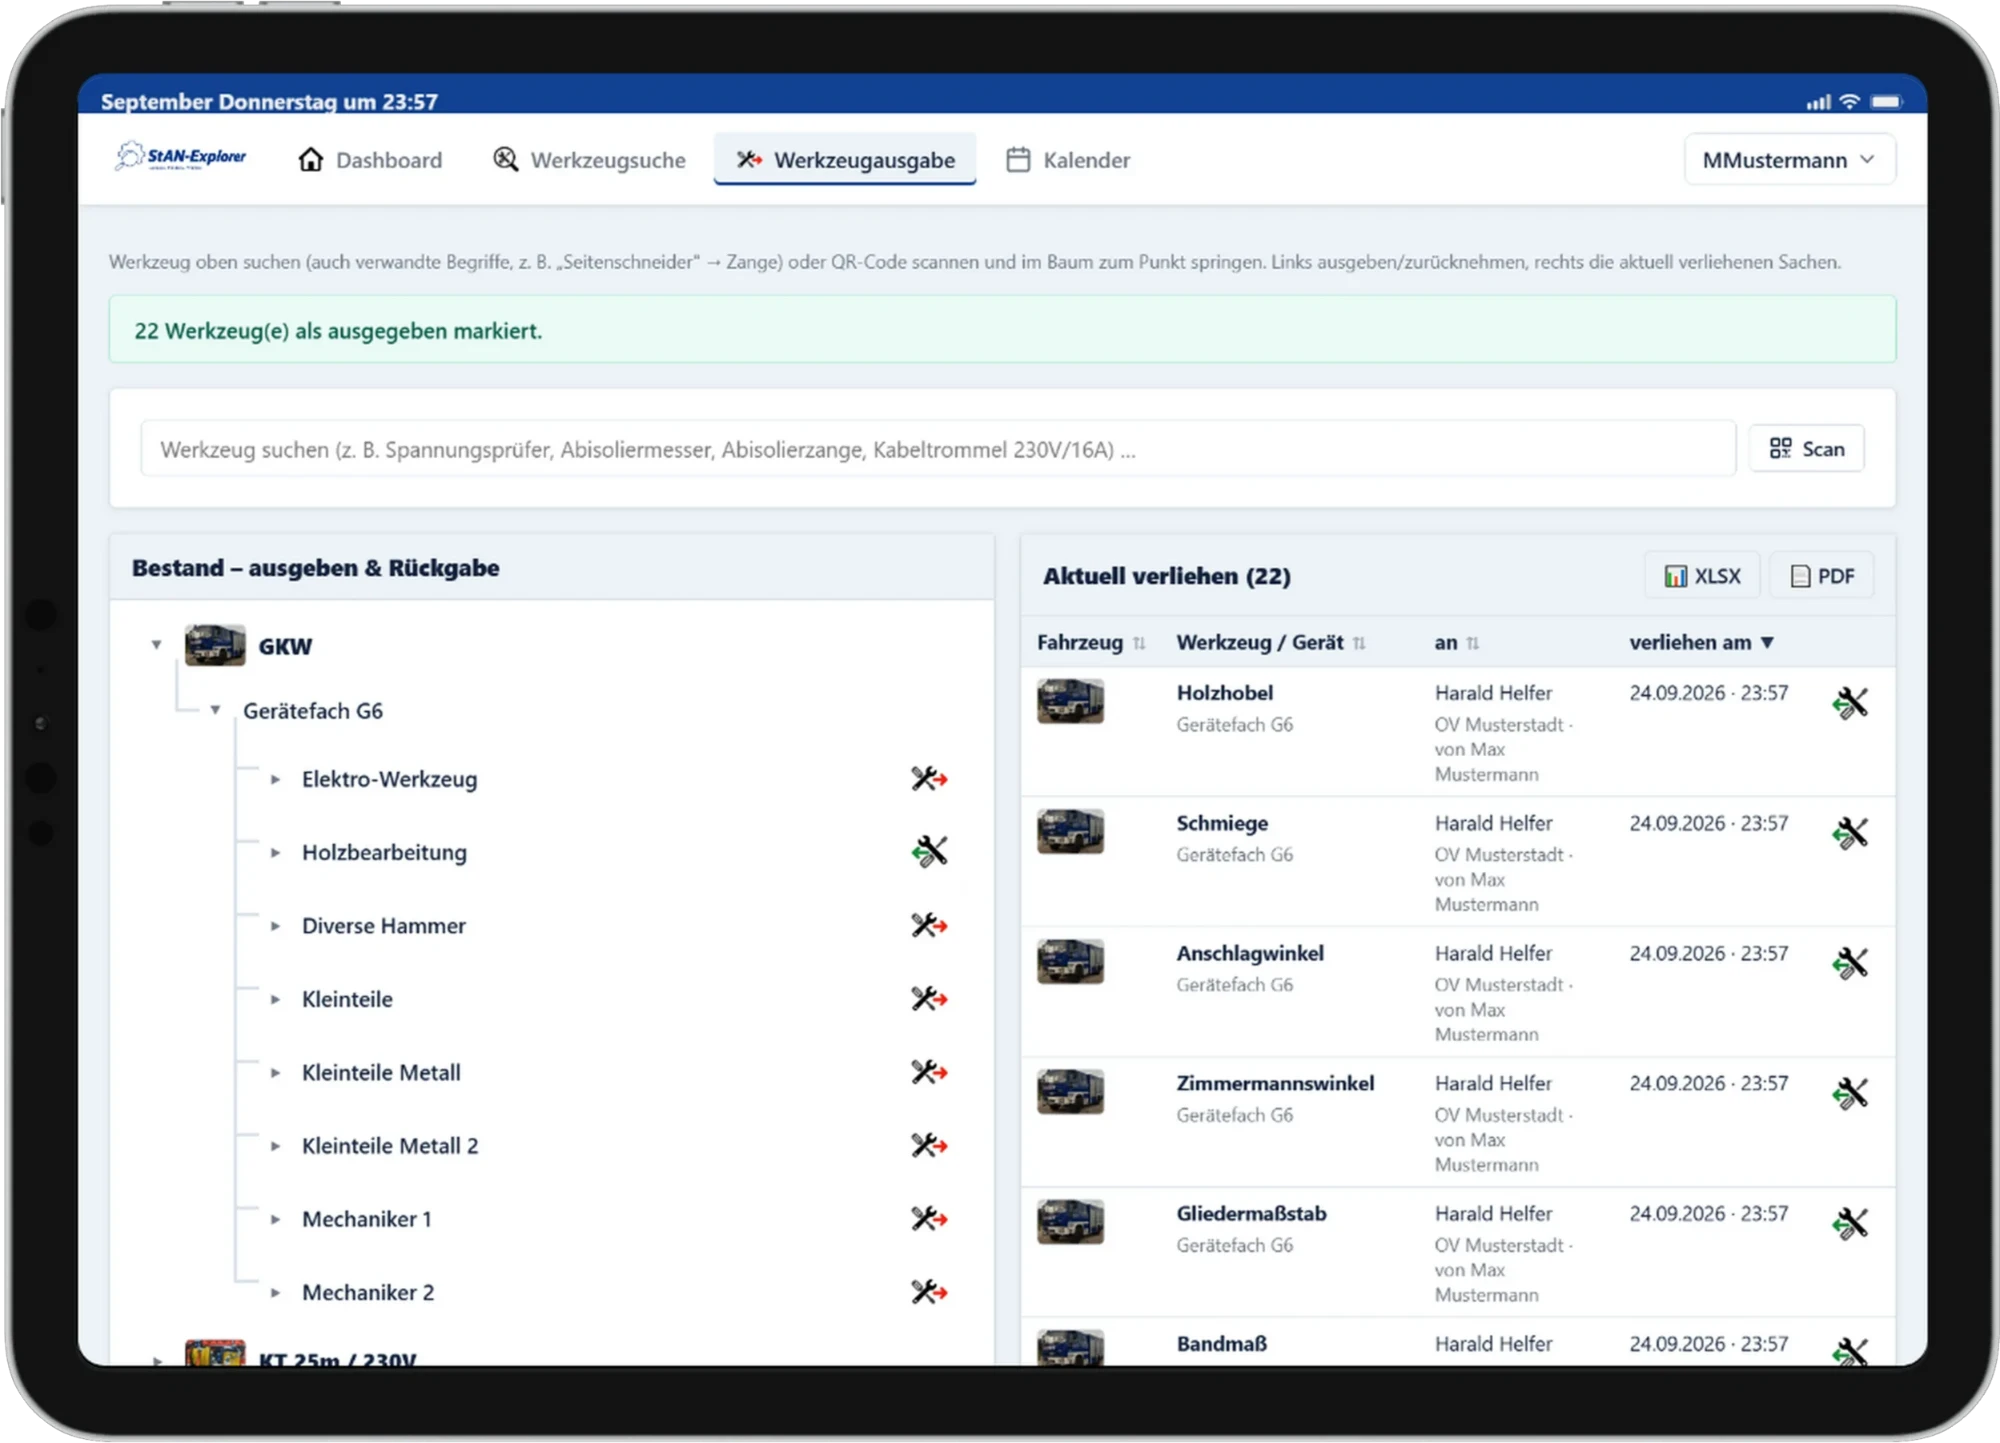
Task: Click the issue icon next to Kleinteile
Action: (x=929, y=999)
